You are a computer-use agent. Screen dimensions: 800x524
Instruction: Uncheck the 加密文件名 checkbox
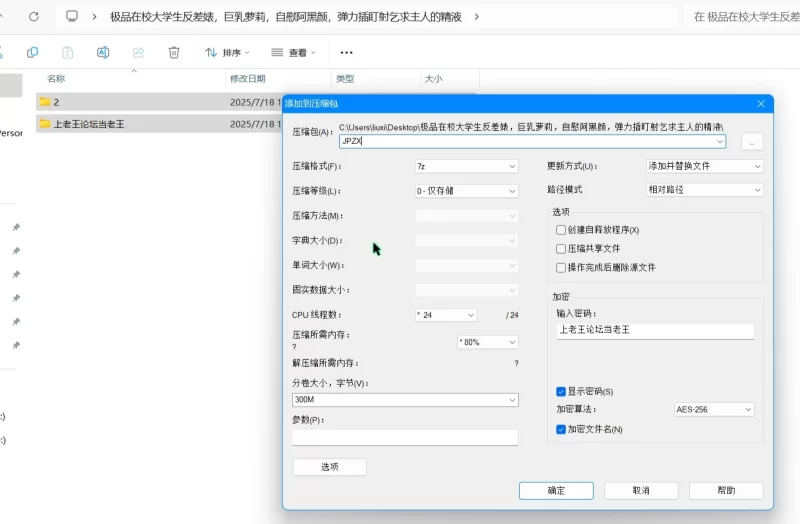561,430
